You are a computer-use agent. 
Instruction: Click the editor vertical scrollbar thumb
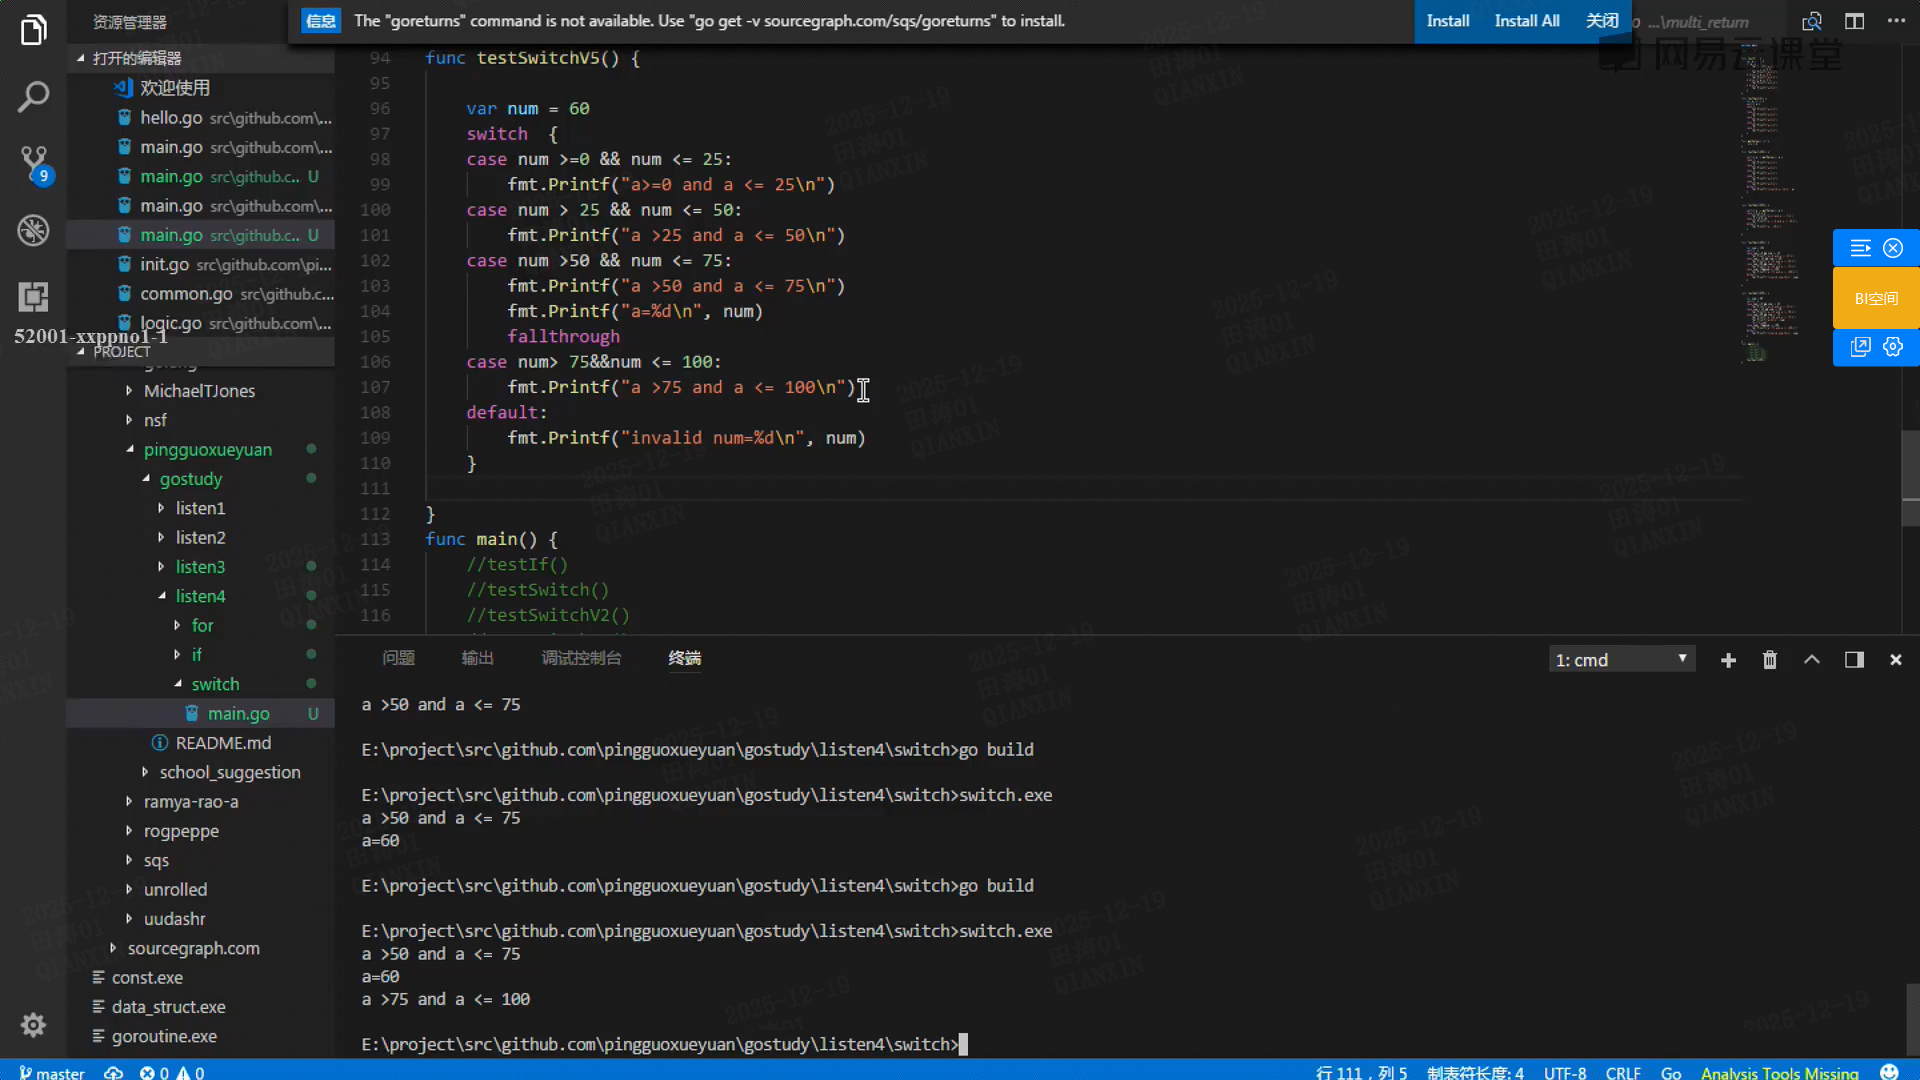[1910, 478]
